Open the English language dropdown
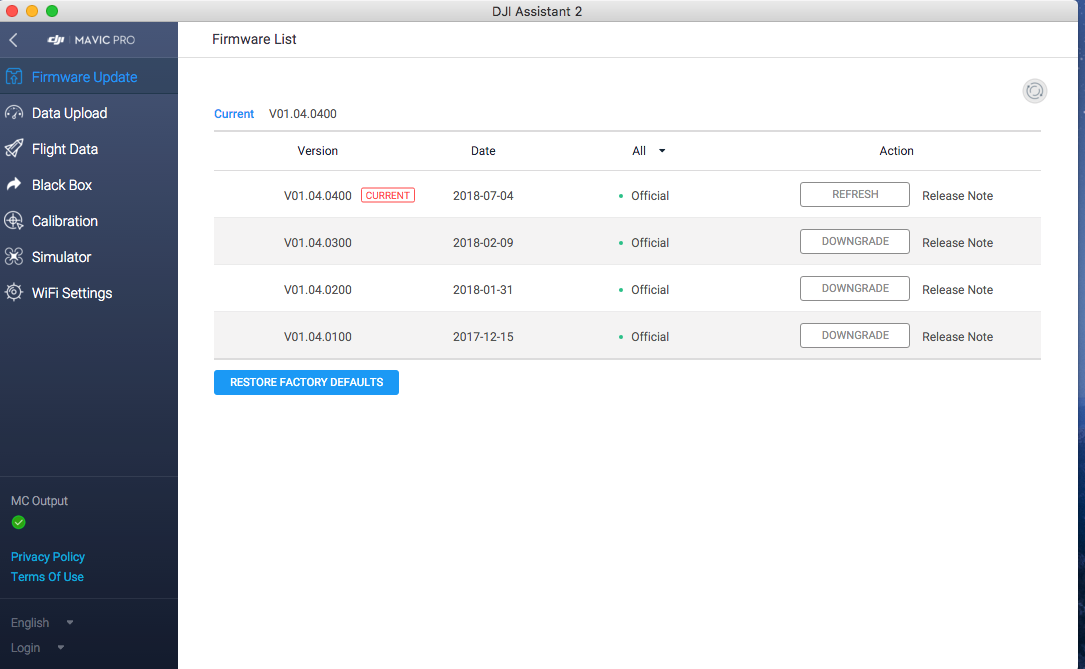The width and height of the screenshot is (1085, 669). coord(42,623)
